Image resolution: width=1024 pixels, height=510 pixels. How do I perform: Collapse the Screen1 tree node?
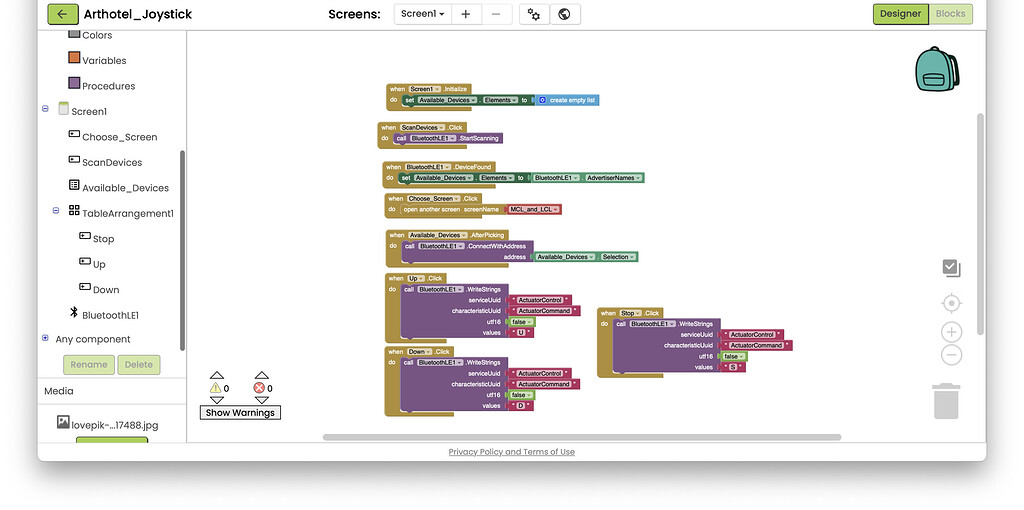[x=45, y=109]
